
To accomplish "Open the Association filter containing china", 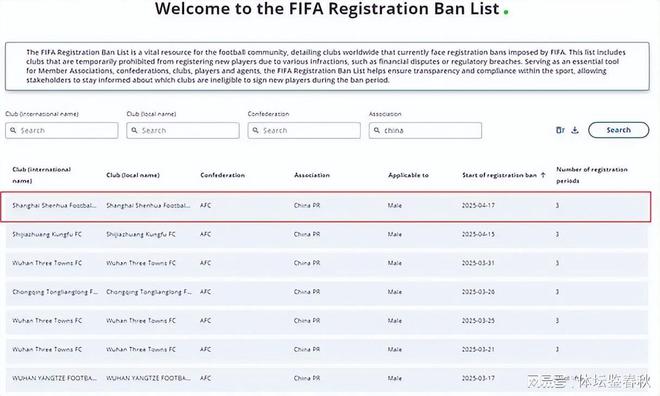I will point(426,130).
